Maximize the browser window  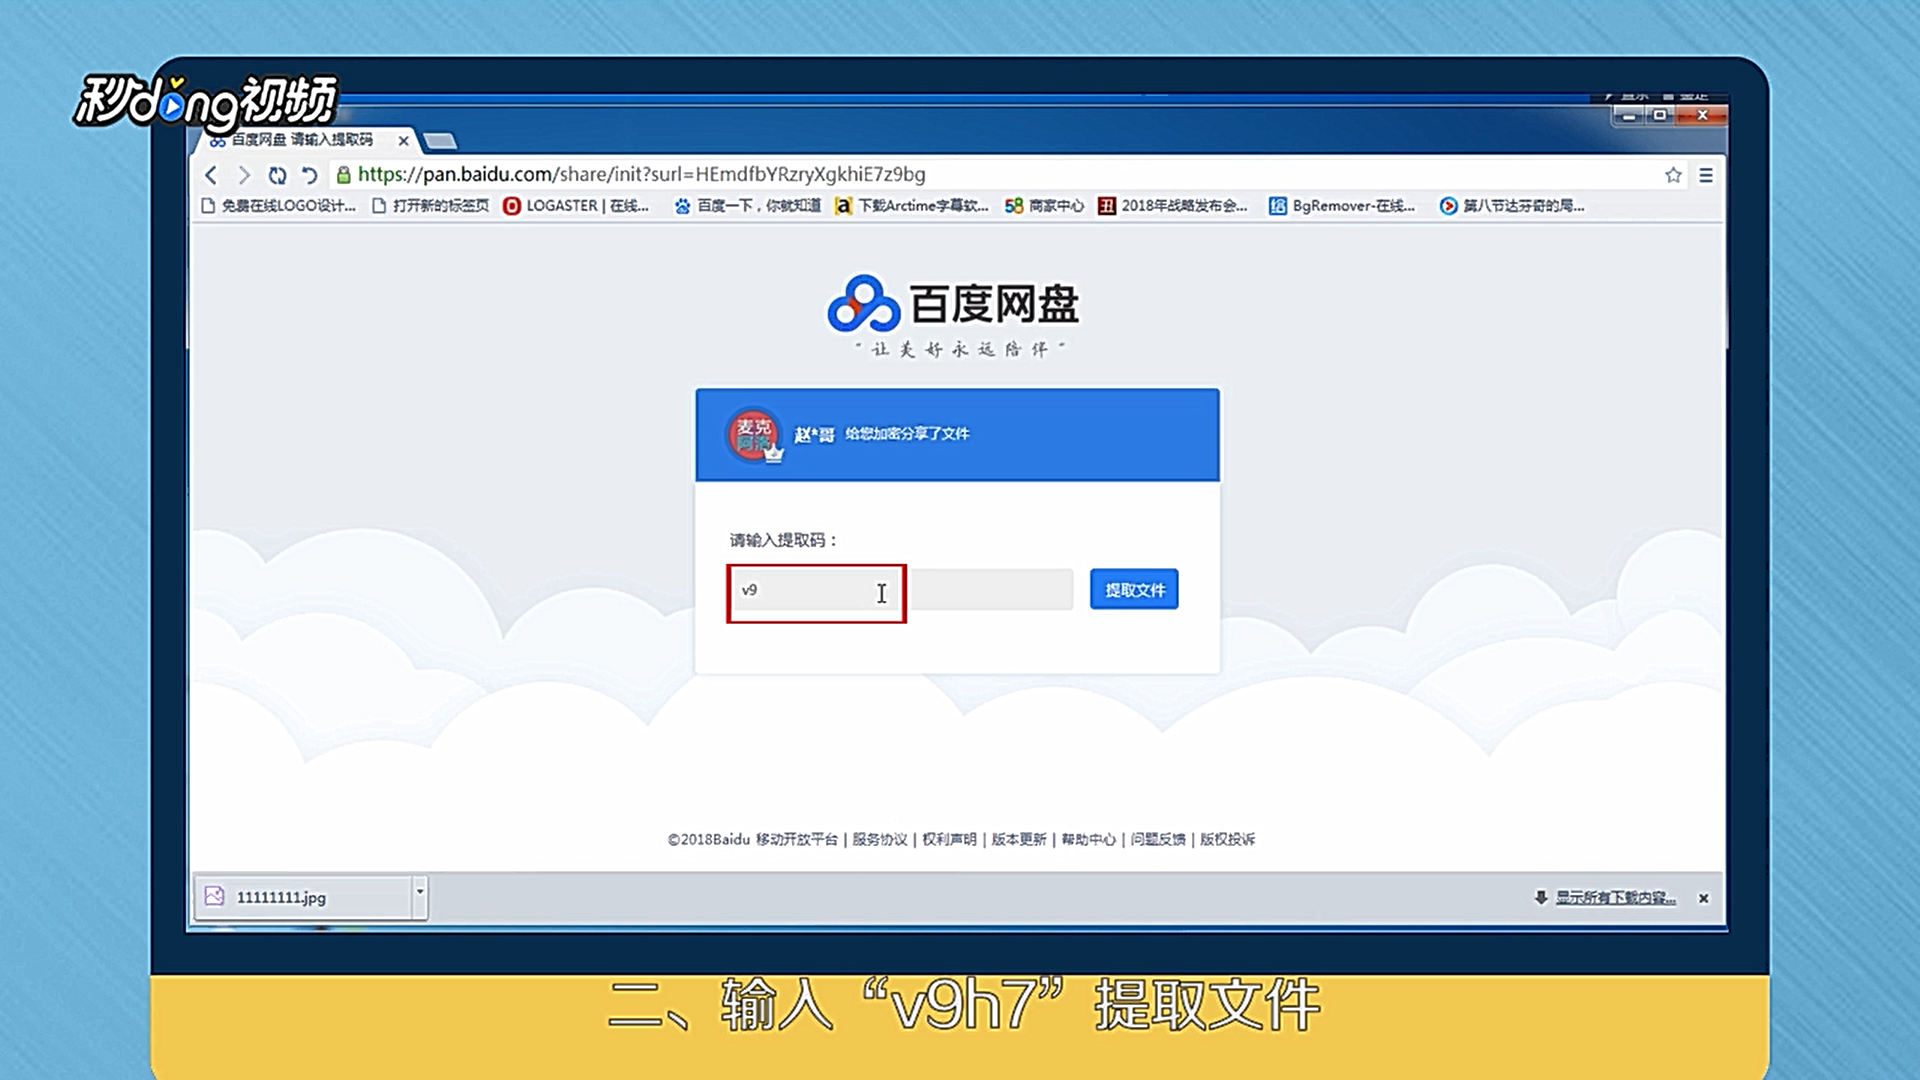click(1660, 116)
